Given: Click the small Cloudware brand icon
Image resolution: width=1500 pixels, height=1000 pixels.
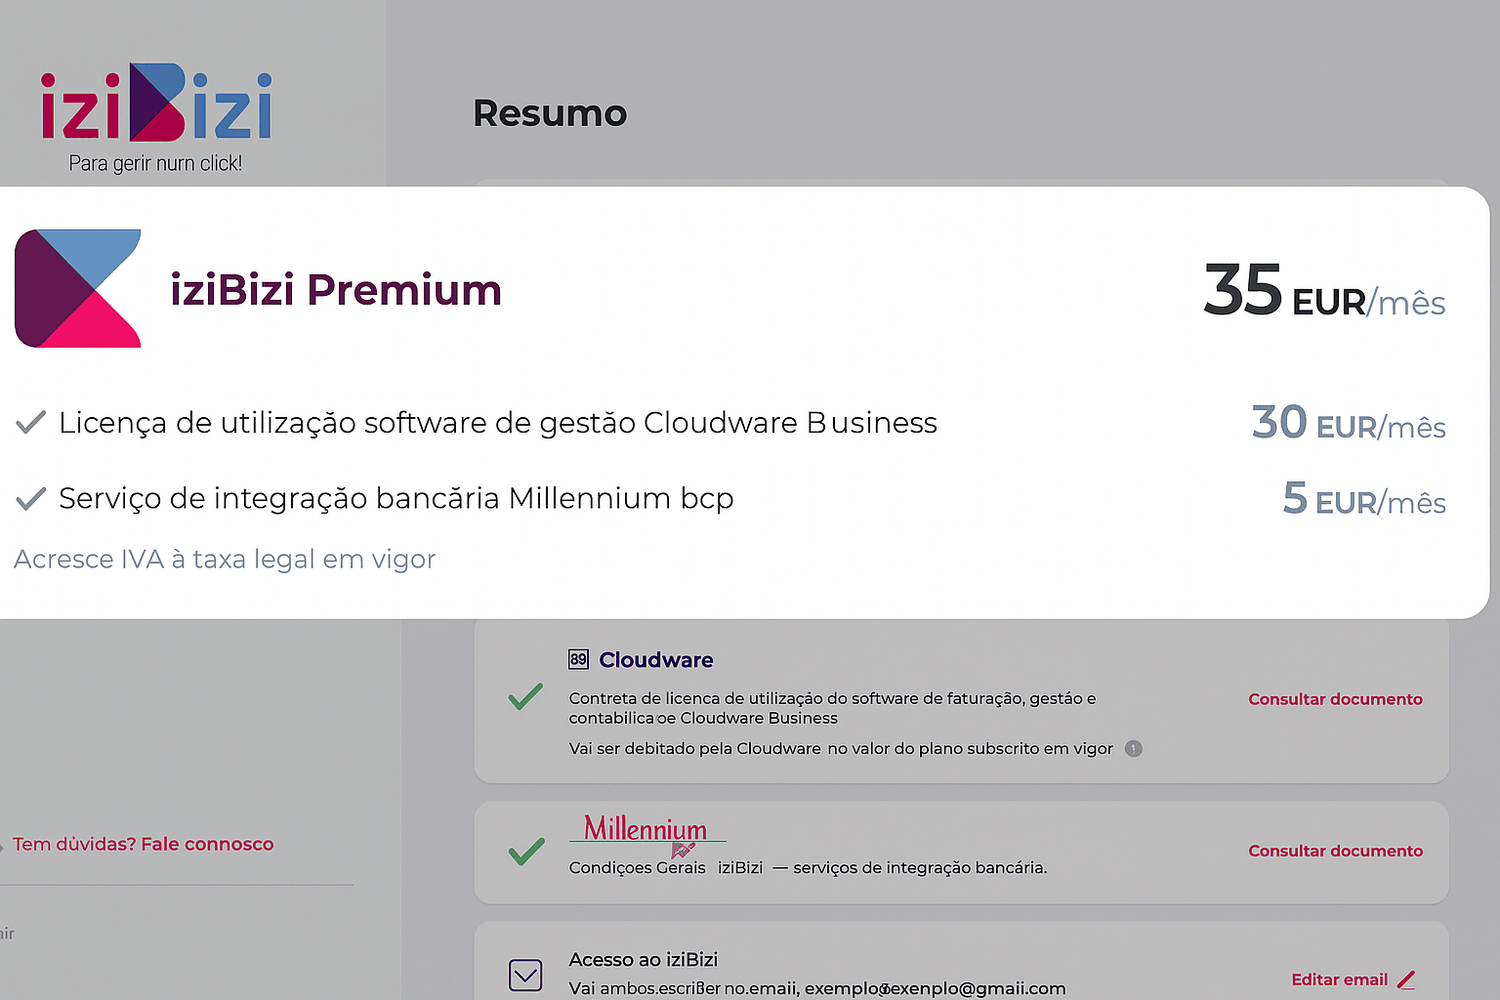Looking at the screenshot, I should point(578,660).
